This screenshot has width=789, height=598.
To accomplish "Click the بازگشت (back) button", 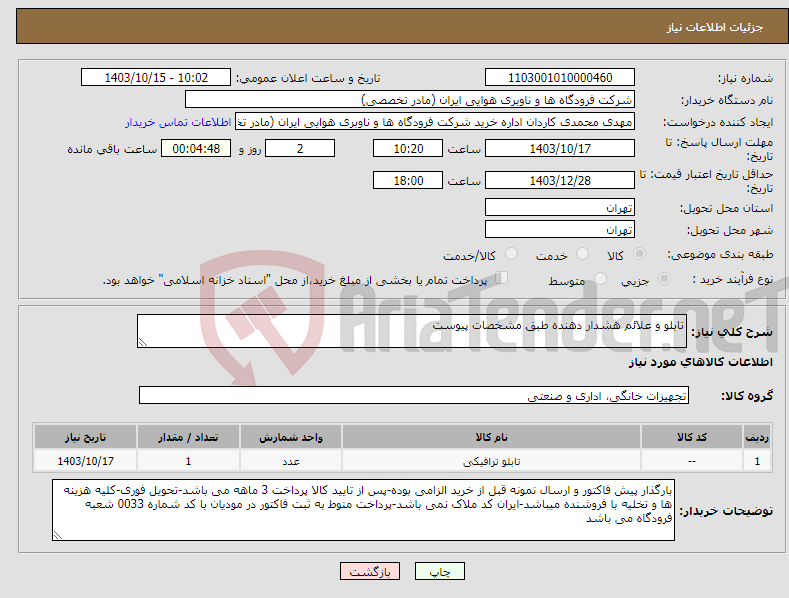I will [370, 571].
